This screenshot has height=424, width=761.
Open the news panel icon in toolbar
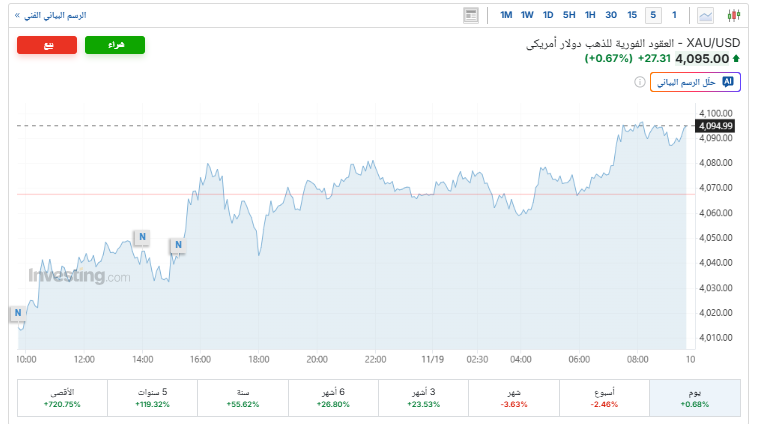pos(471,15)
